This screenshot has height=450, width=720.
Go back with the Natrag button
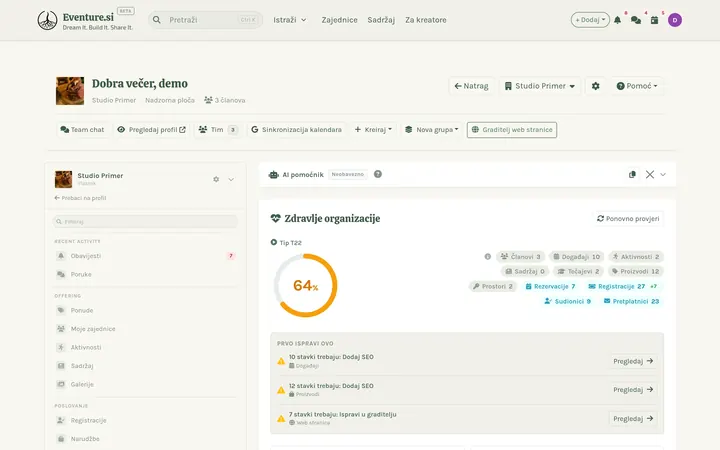tap(472, 86)
